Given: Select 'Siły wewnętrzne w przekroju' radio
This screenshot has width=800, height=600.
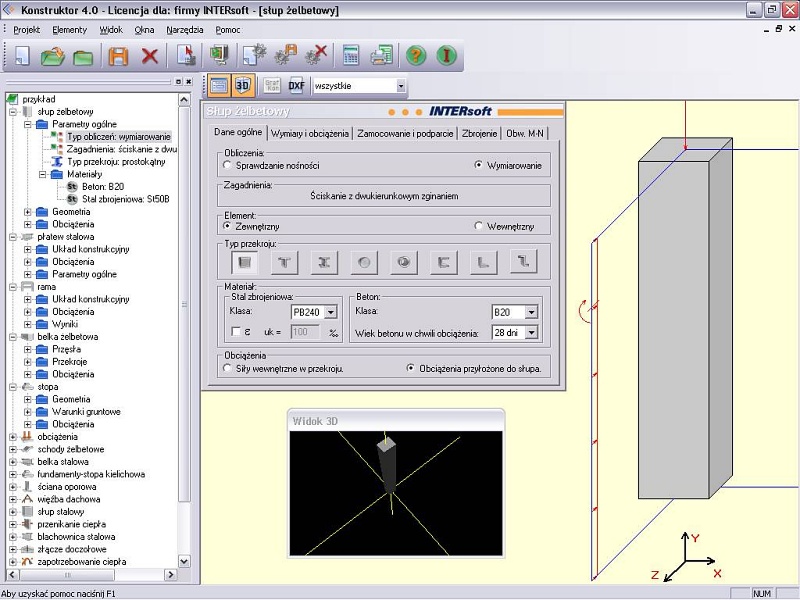Looking at the screenshot, I should click(228, 368).
